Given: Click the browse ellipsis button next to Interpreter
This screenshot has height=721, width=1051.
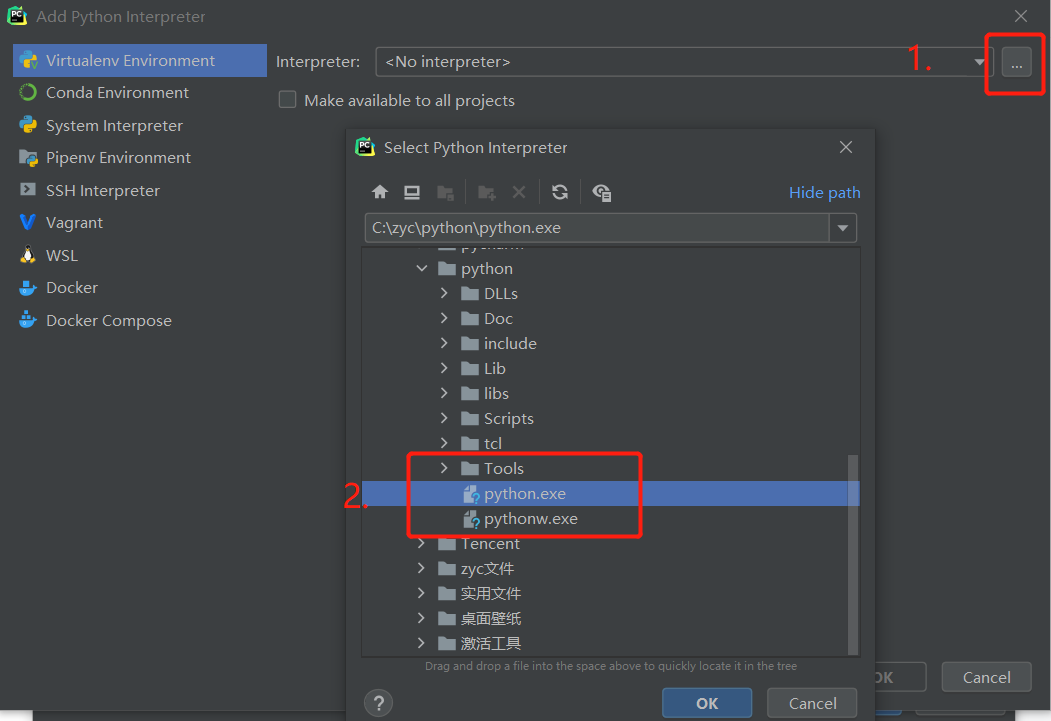Looking at the screenshot, I should pyautogui.click(x=1017, y=62).
